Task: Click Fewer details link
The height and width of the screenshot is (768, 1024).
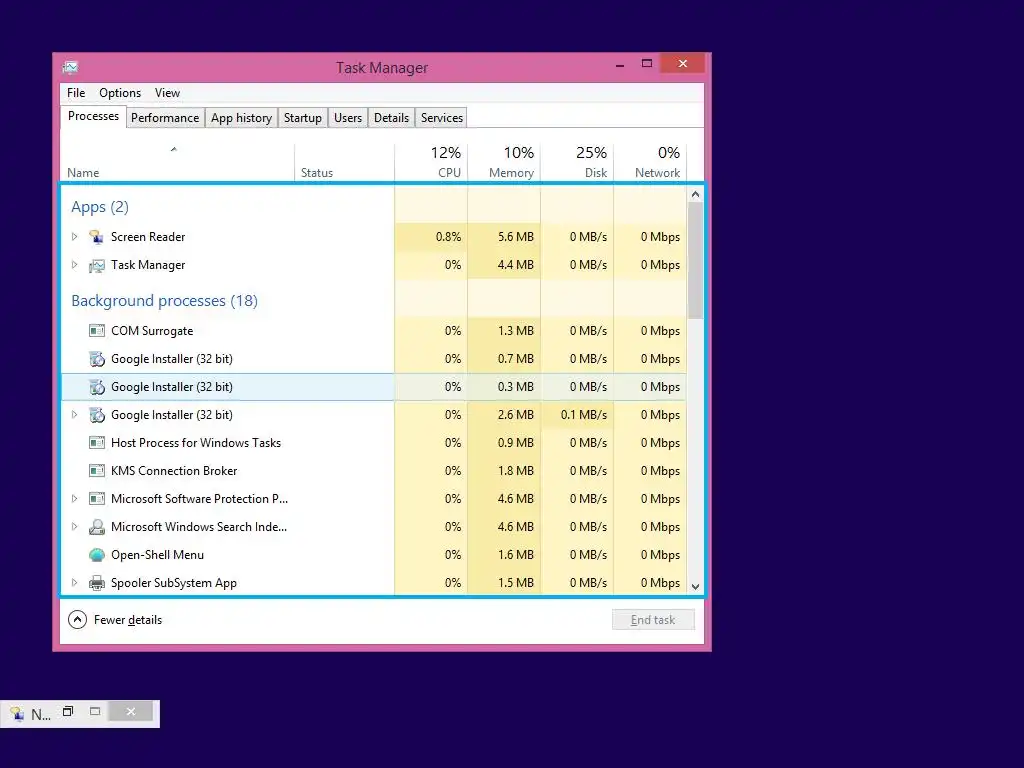Action: tap(127, 620)
